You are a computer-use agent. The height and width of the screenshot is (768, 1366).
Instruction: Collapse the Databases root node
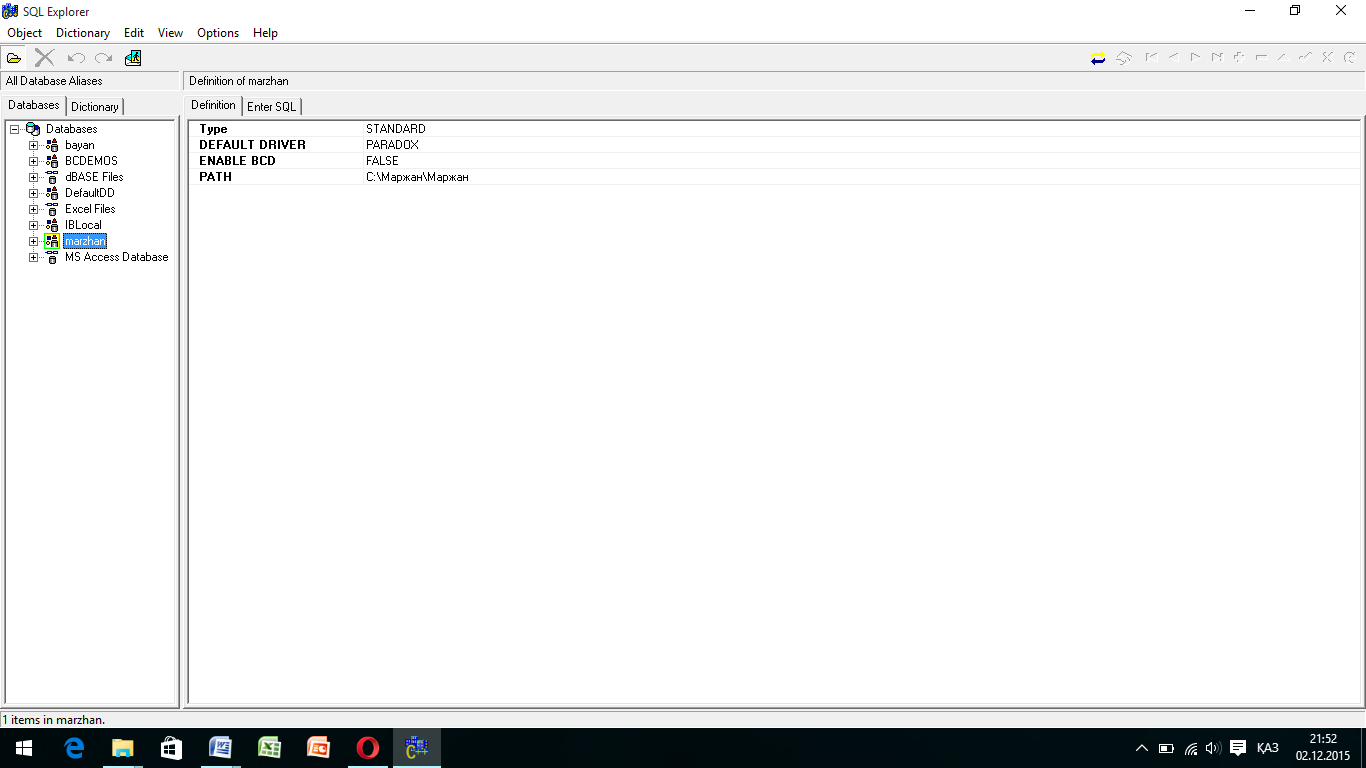pyautogui.click(x=15, y=129)
